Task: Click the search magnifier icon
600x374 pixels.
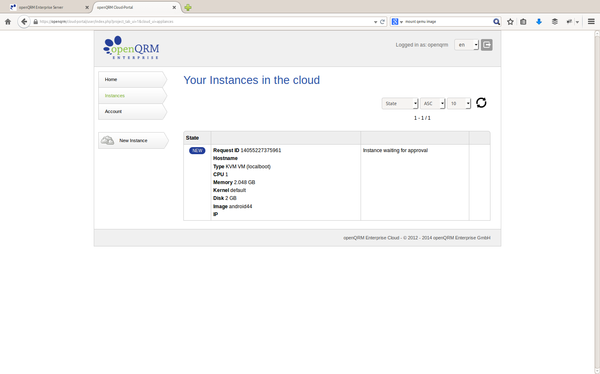Action: click(496, 22)
